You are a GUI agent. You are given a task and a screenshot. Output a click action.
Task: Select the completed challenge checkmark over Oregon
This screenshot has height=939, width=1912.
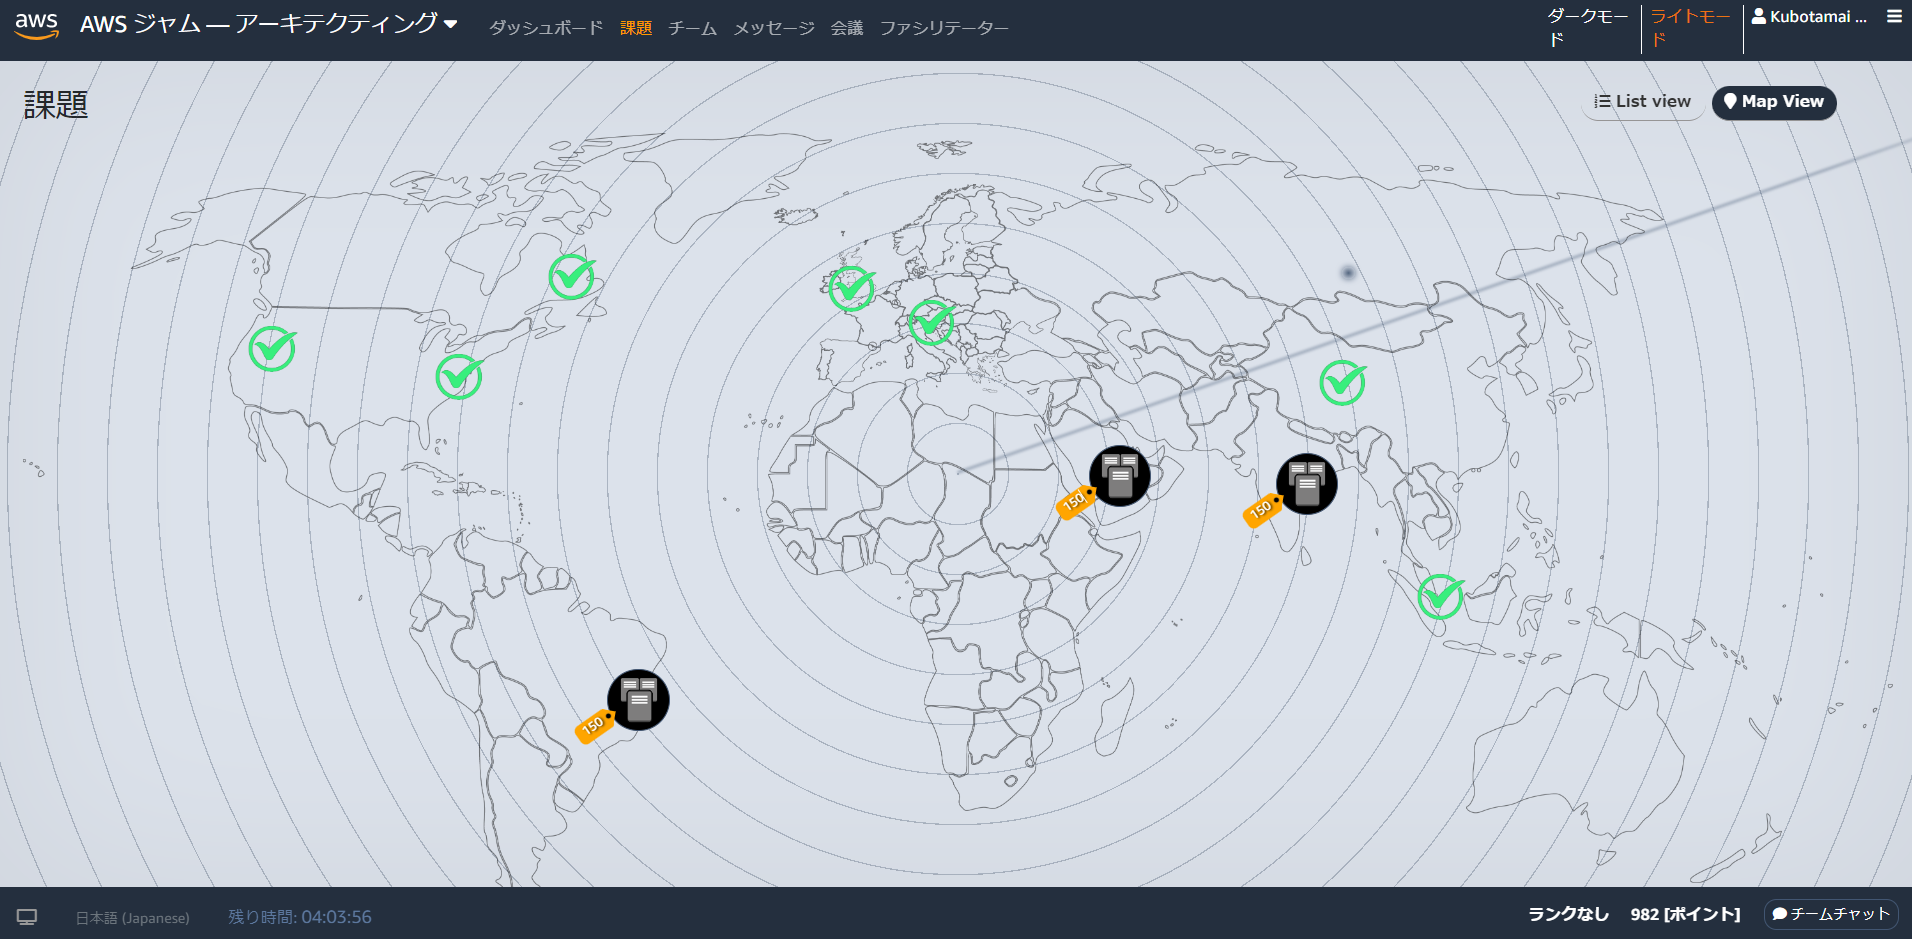coord(271,350)
